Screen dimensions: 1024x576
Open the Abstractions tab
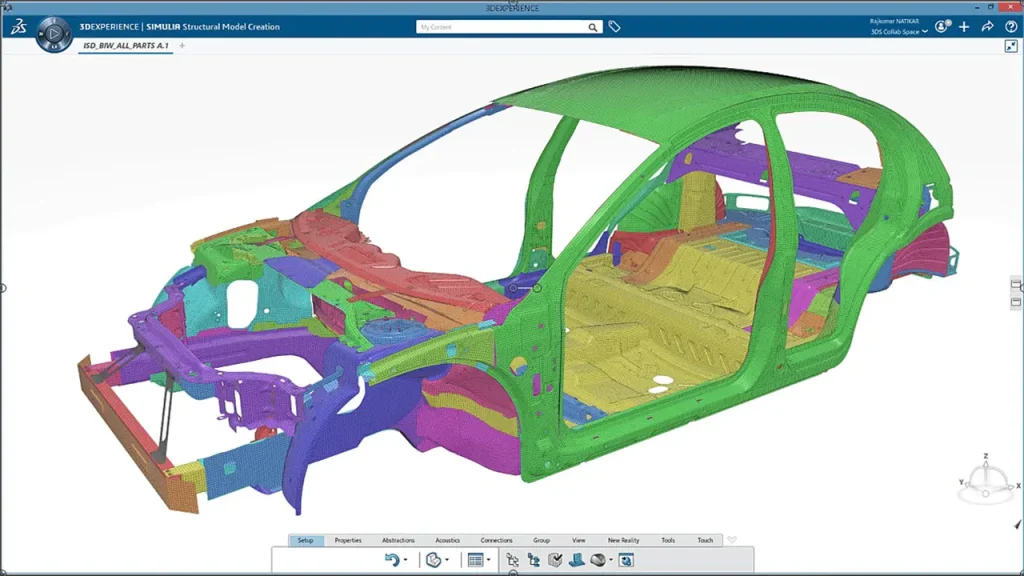tap(398, 540)
